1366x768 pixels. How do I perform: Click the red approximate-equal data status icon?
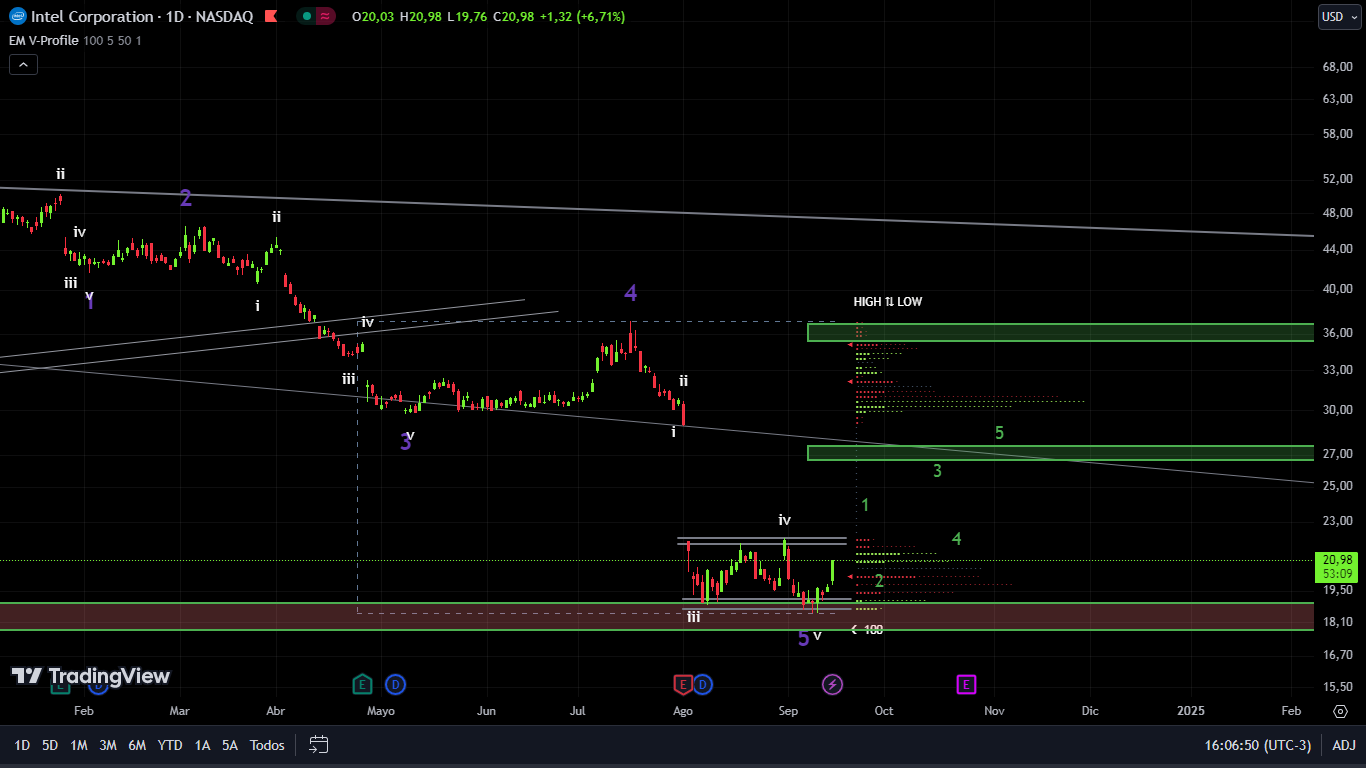tap(326, 17)
